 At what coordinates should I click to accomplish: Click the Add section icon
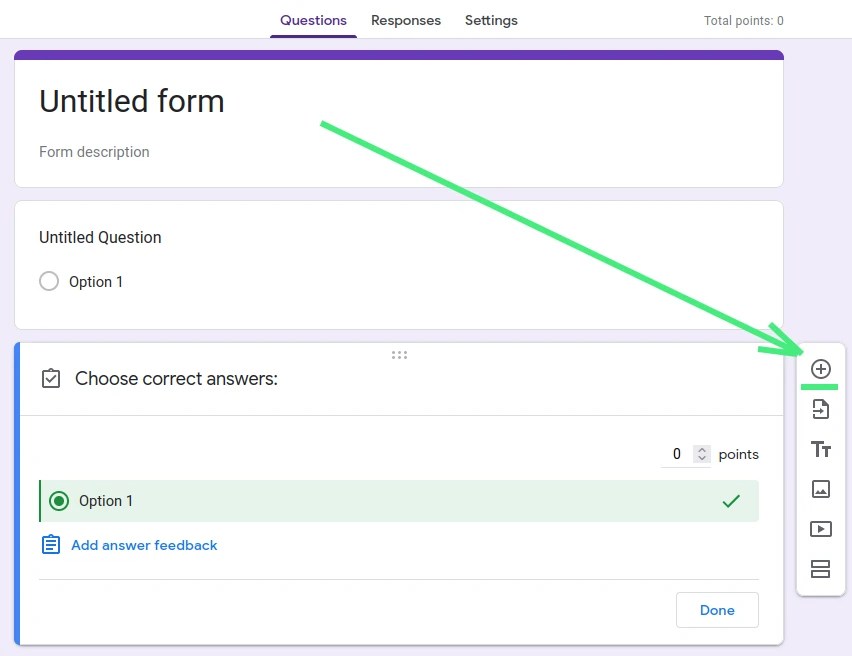click(820, 569)
